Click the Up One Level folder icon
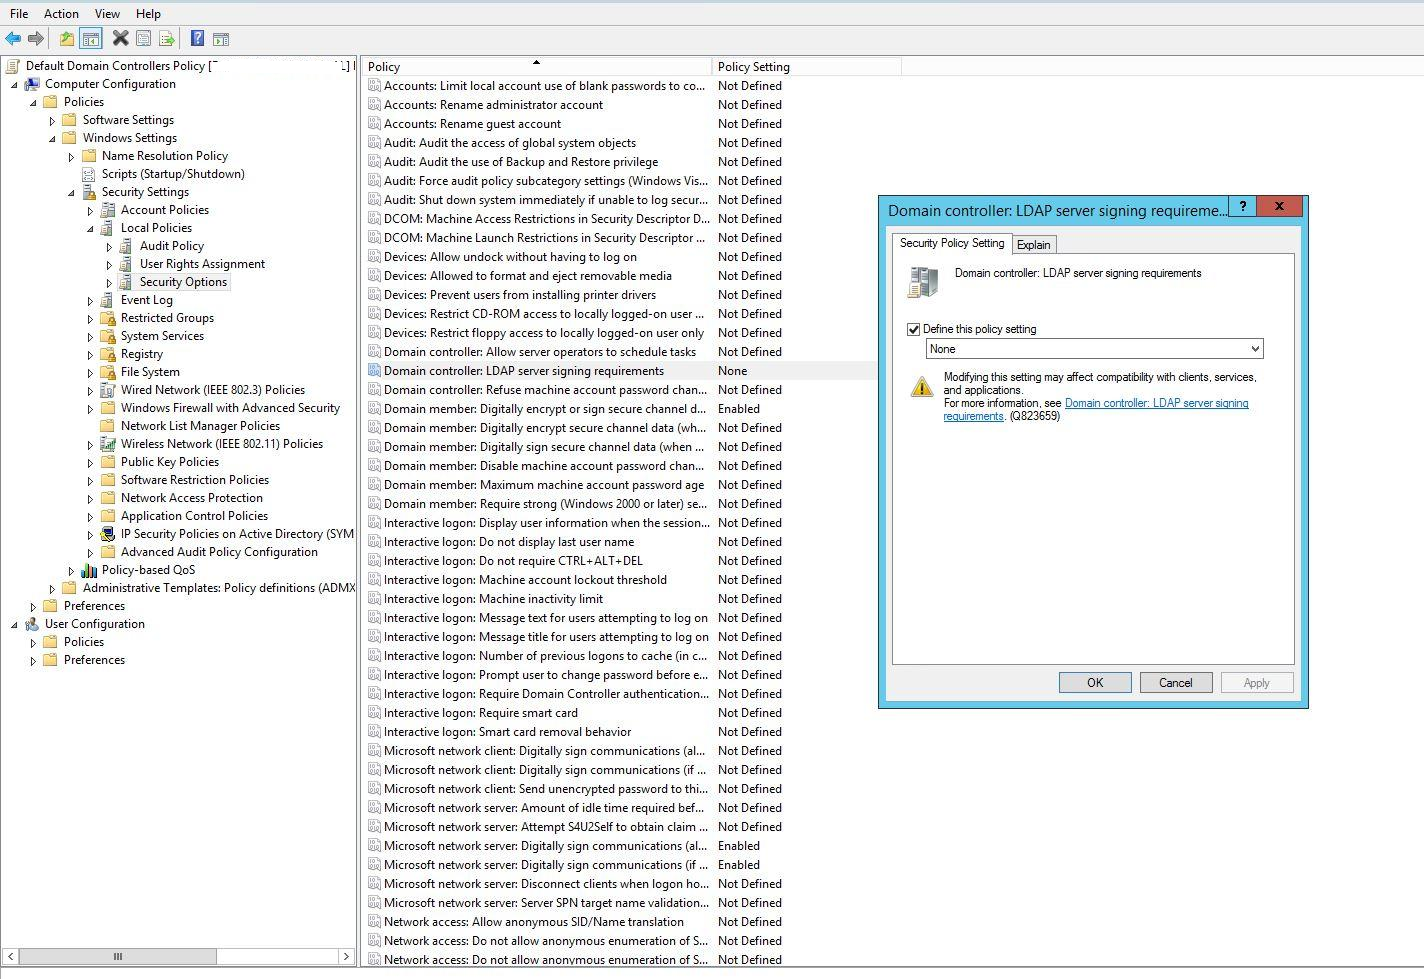This screenshot has height=979, width=1424. coord(66,39)
